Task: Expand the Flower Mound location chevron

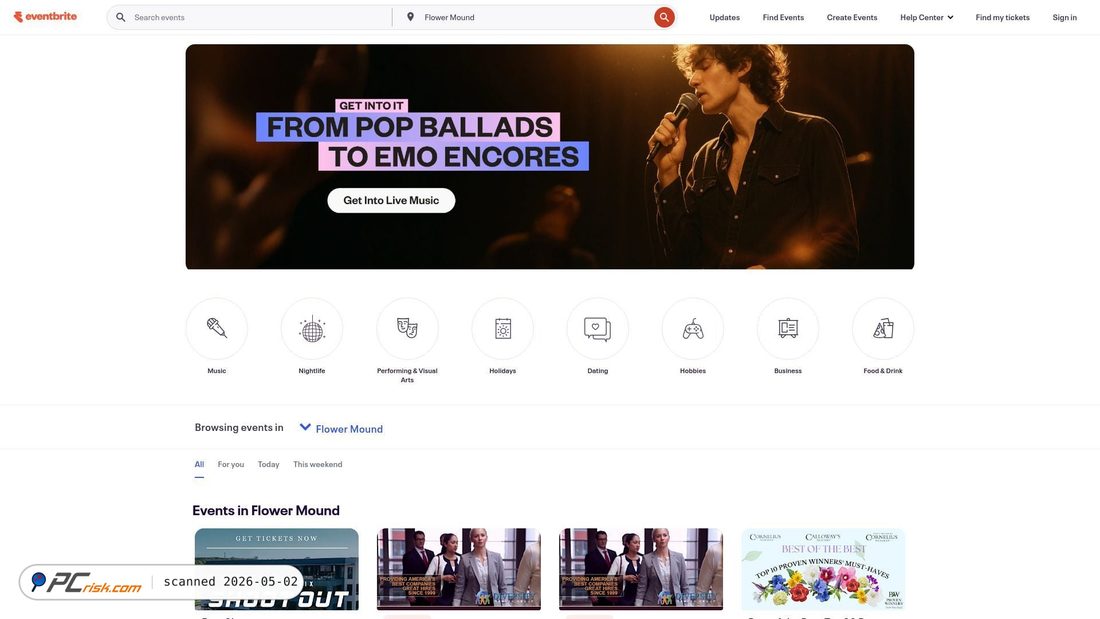Action: 305,427
